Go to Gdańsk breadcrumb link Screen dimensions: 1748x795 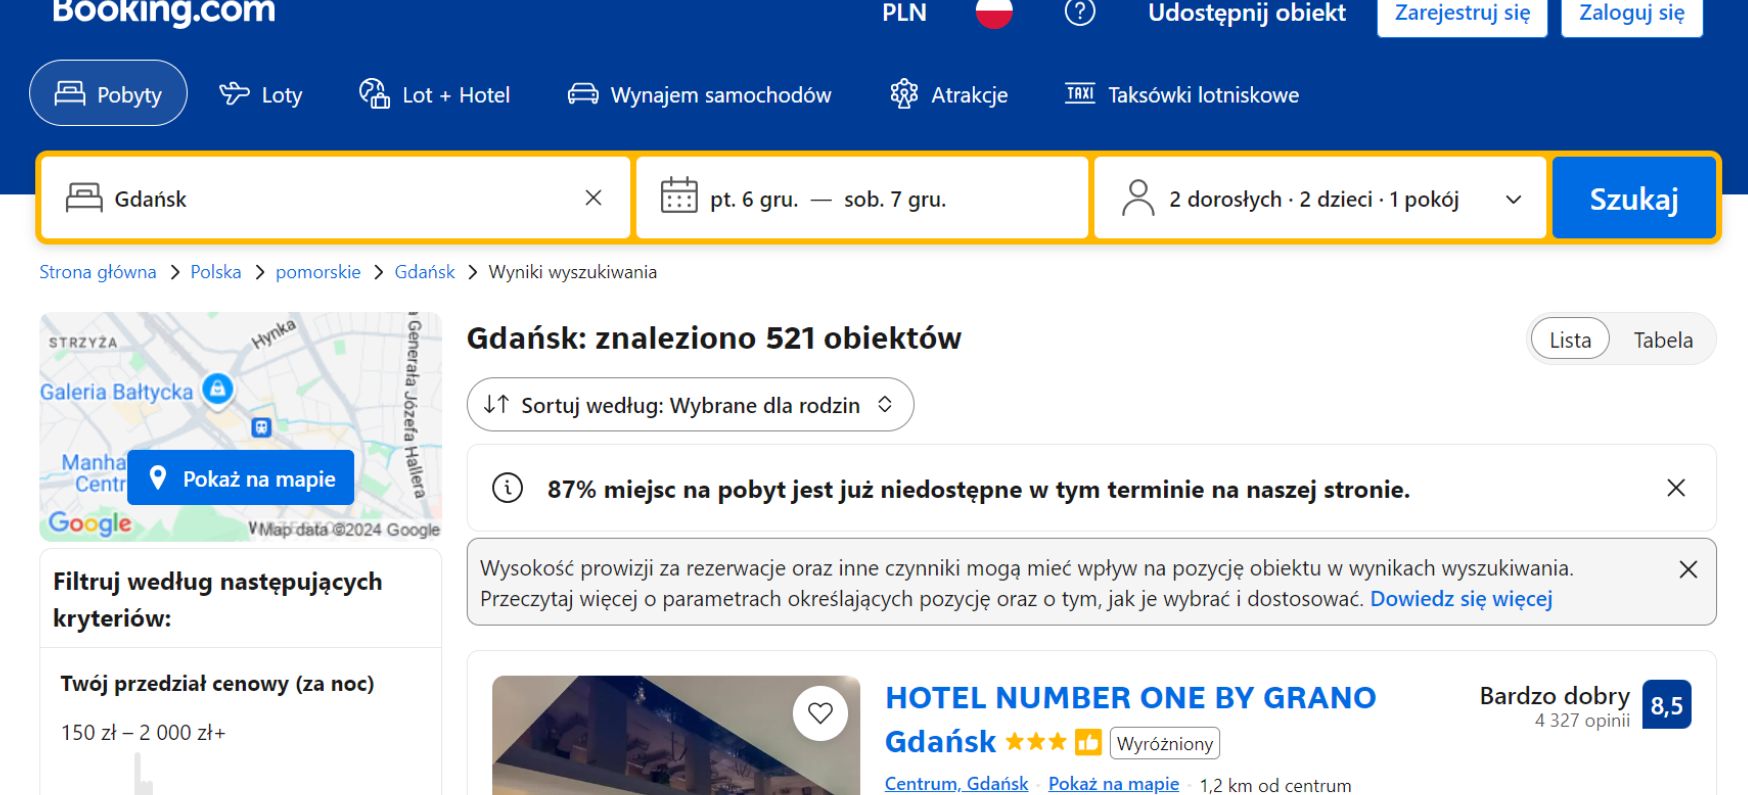click(x=424, y=272)
